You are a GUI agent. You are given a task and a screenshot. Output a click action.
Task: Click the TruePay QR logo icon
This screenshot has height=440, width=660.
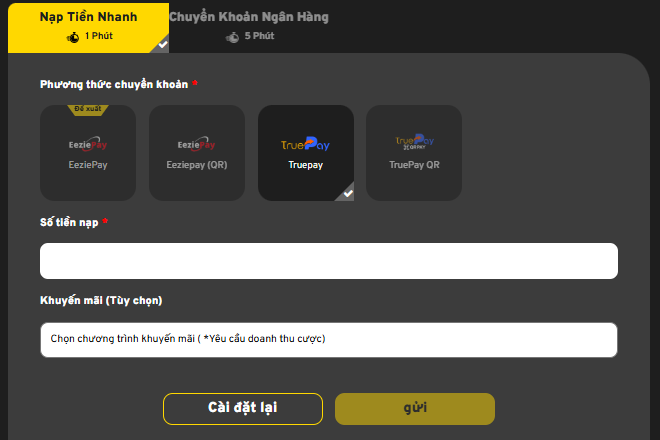[x=415, y=142]
